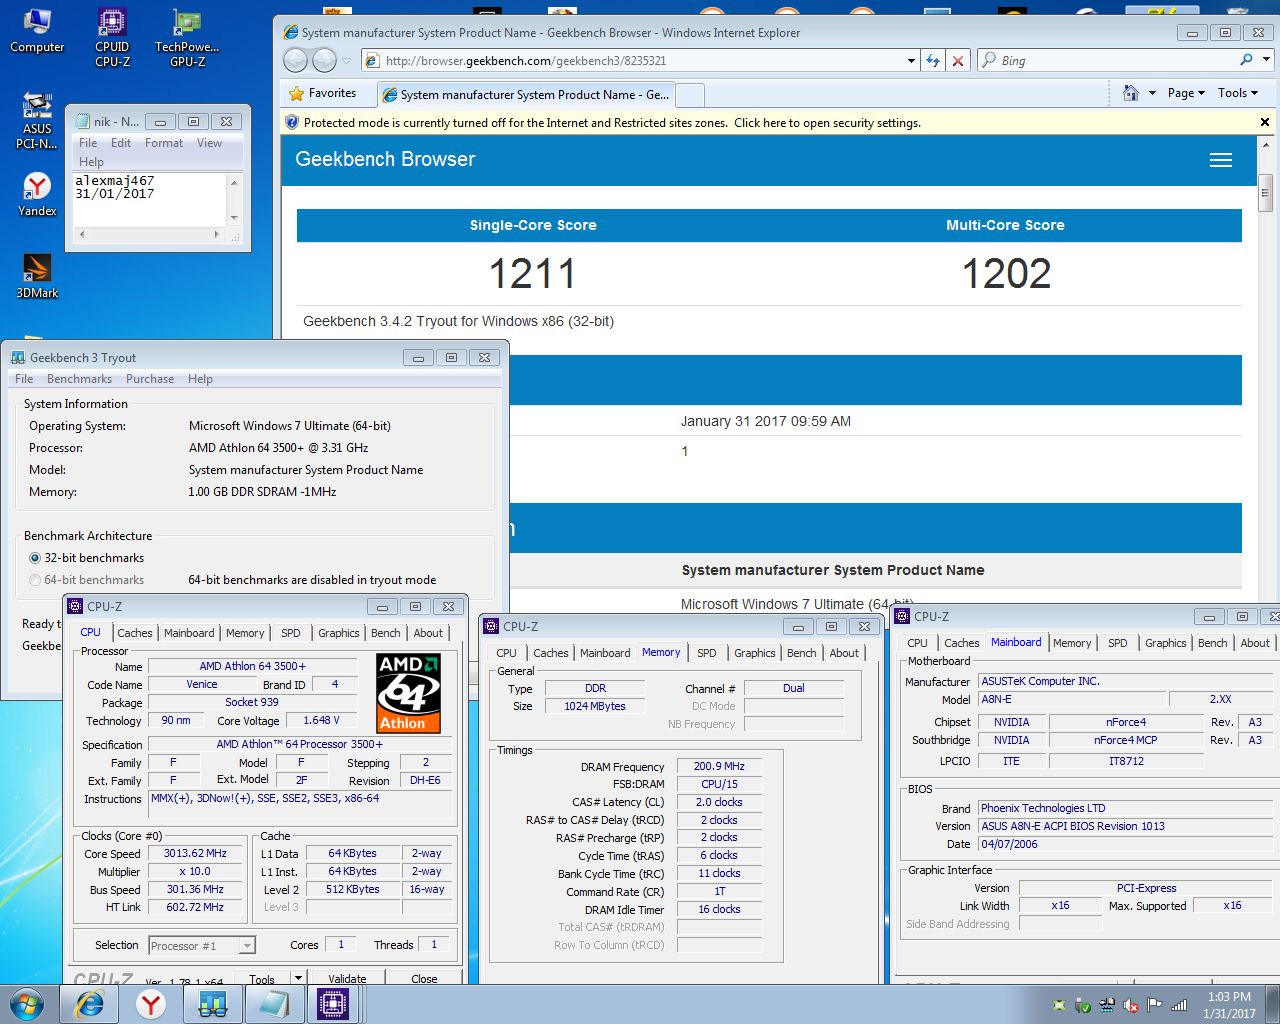This screenshot has height=1024, width=1280.
Task: Dismiss the protected mode information bar
Action: point(1264,123)
